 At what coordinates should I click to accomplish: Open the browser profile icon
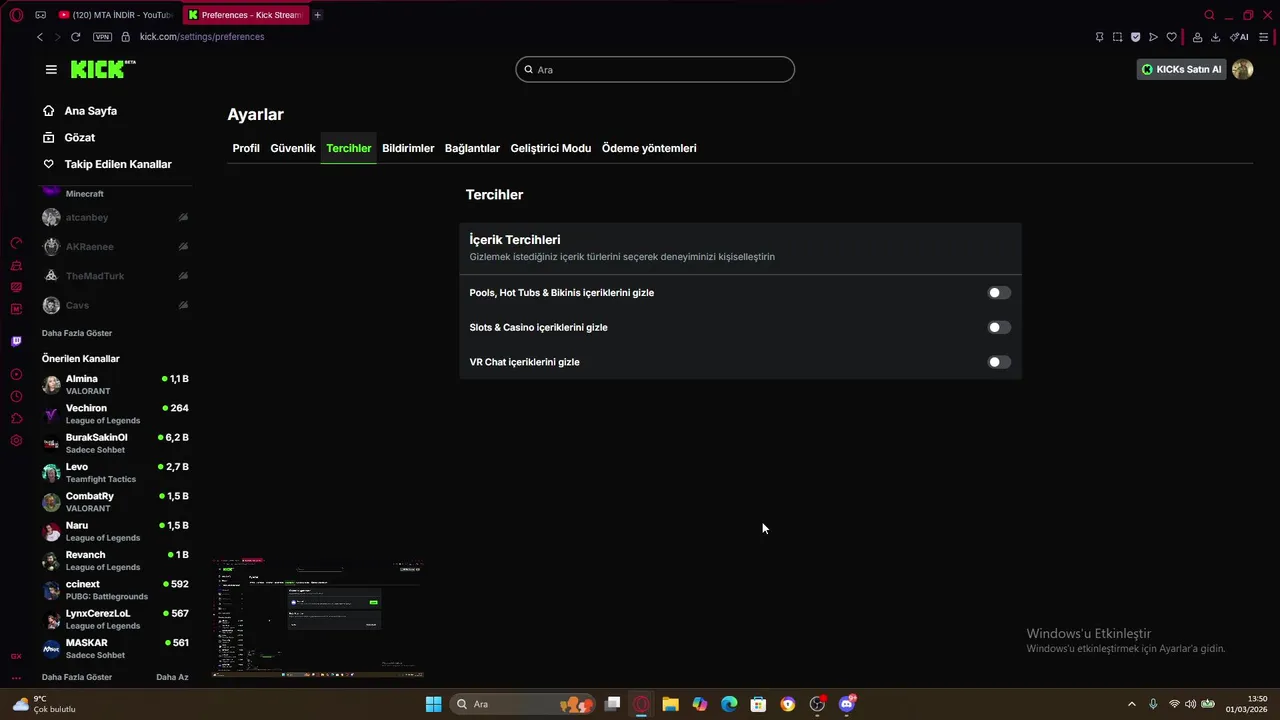tap(1197, 37)
